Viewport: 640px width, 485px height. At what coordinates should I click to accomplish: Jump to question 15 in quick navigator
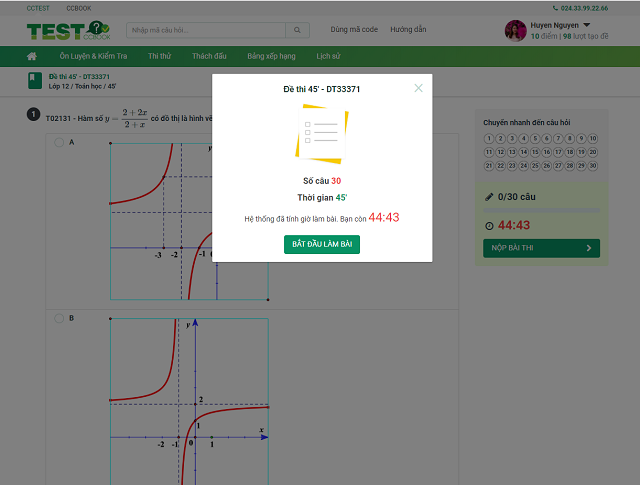(535, 152)
